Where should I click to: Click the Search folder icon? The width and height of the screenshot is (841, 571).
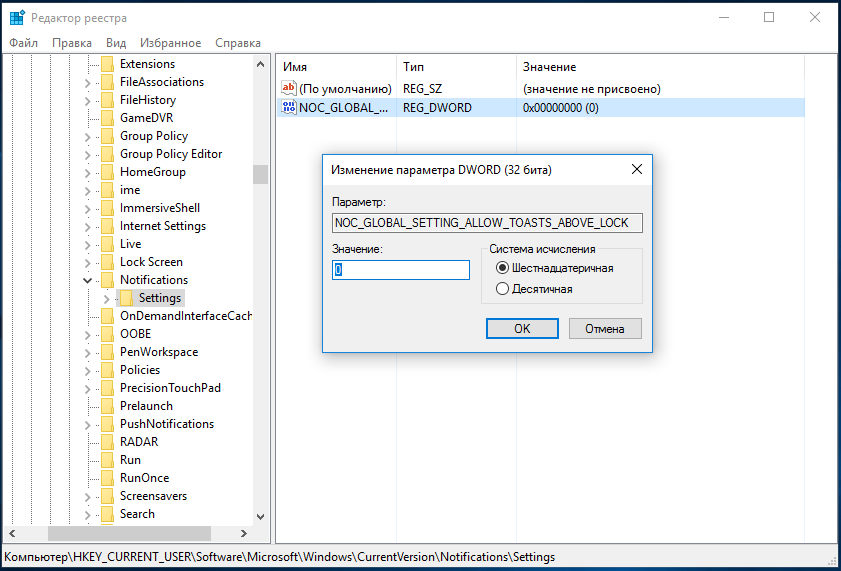point(107,514)
